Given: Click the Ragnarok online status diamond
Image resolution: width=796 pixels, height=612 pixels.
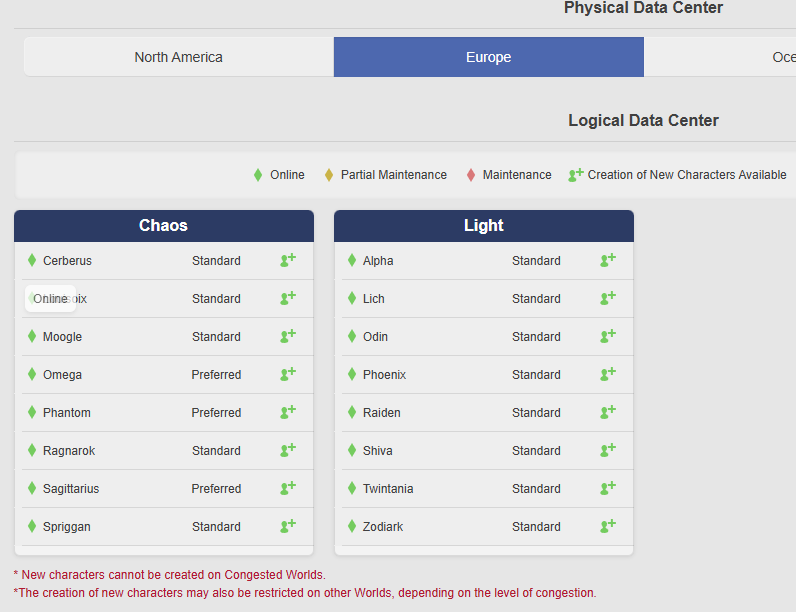Looking at the screenshot, I should [x=32, y=450].
